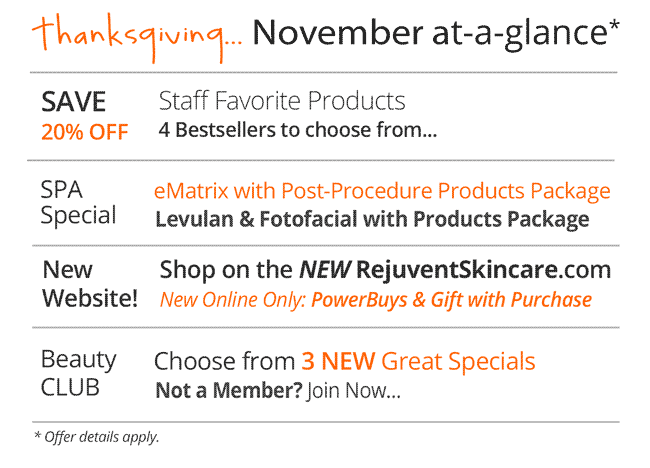This screenshot has height=468, width=650.
Task: Click 'PowerBuys & Gift with Purchase' text
Action: click(451, 299)
